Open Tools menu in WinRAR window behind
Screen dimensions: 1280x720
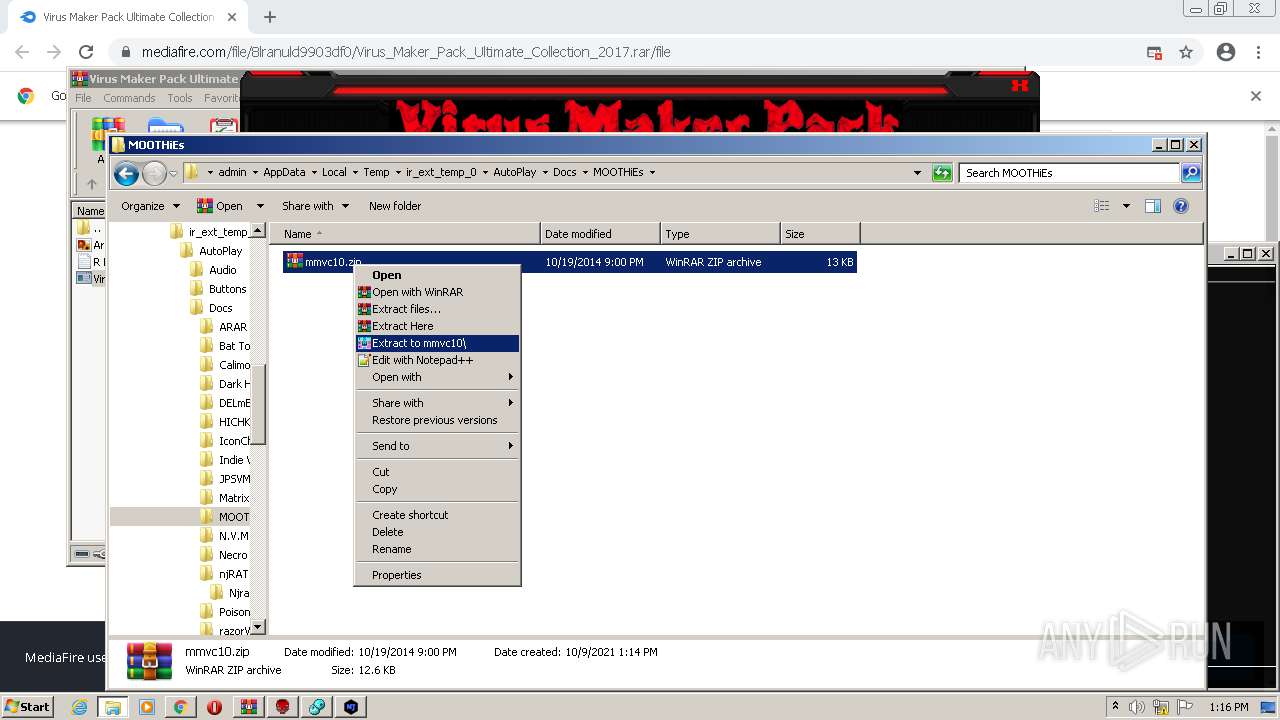click(x=180, y=98)
